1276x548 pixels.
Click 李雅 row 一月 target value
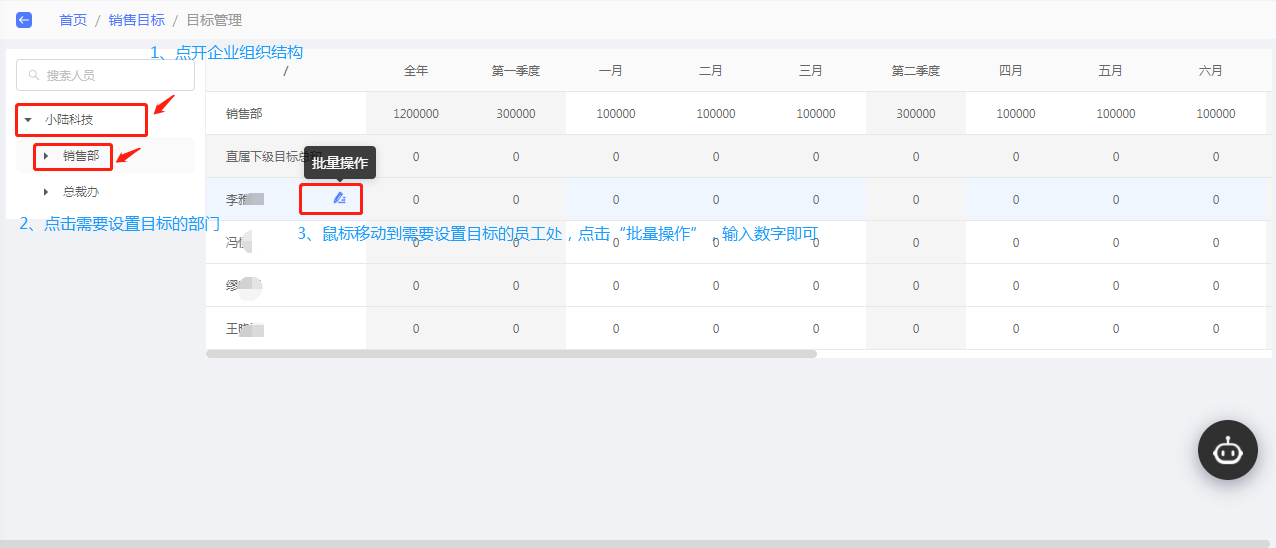616,200
